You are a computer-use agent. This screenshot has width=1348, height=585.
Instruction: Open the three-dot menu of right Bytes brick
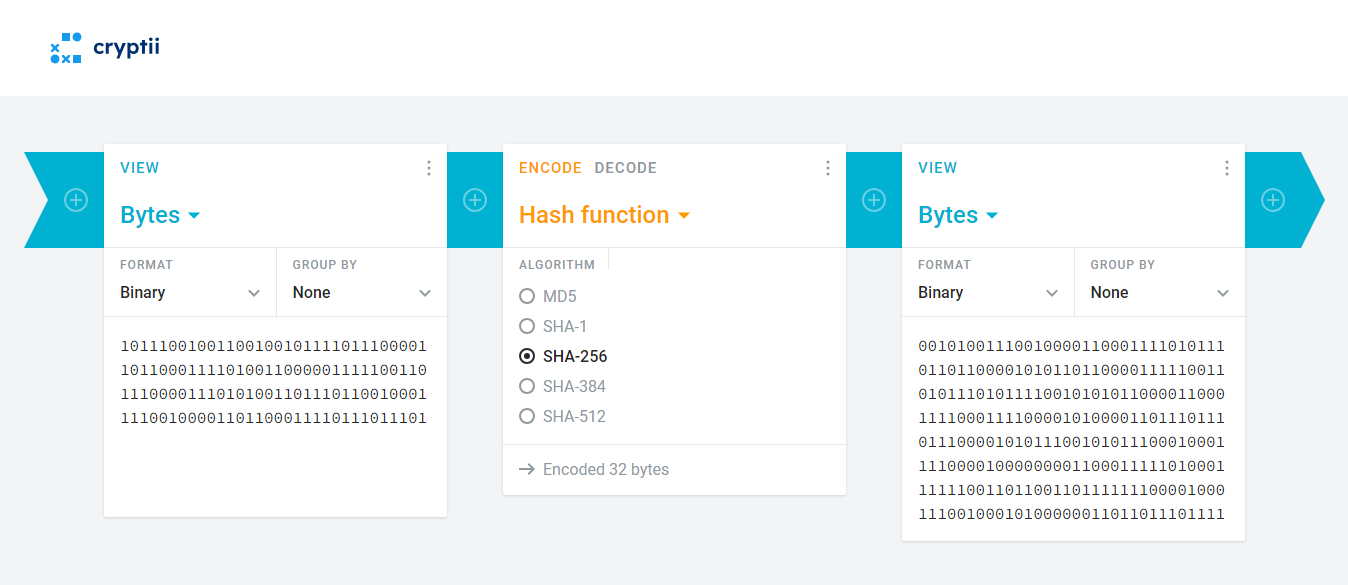click(1227, 168)
